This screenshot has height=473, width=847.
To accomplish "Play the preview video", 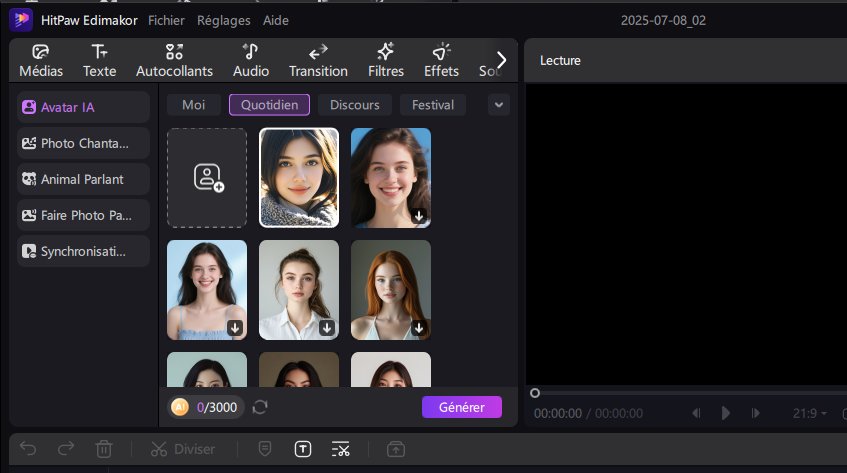I will 725,413.
